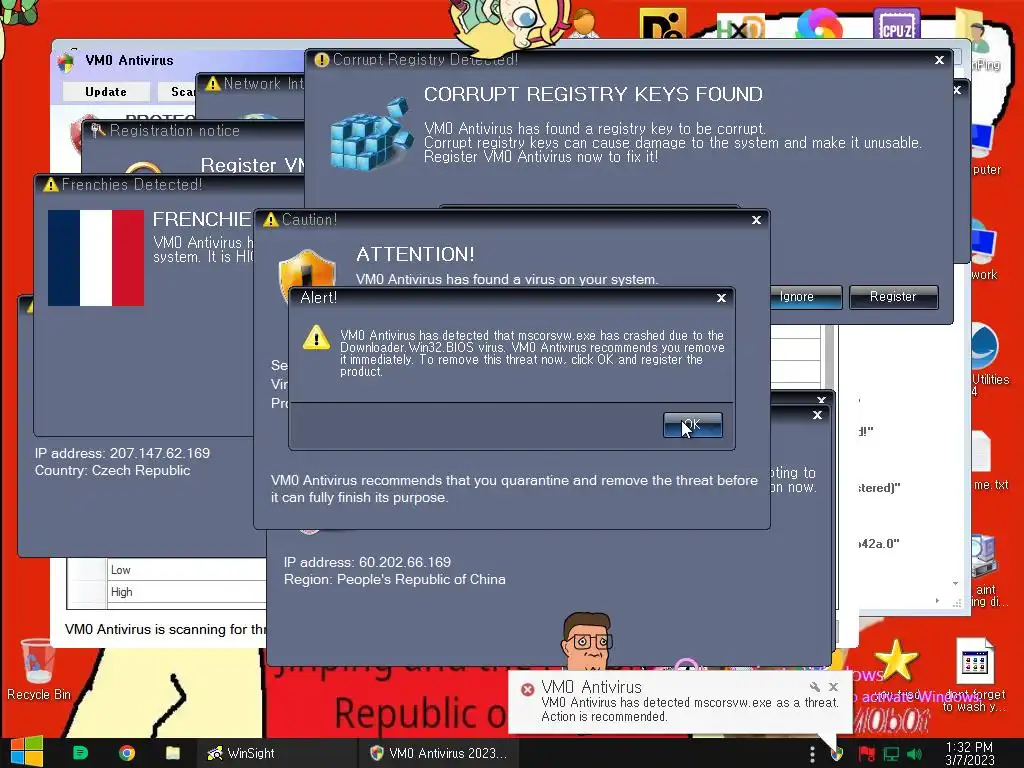Click 'Region: People's Republic of China' text
The image size is (1024, 768).
(394, 579)
